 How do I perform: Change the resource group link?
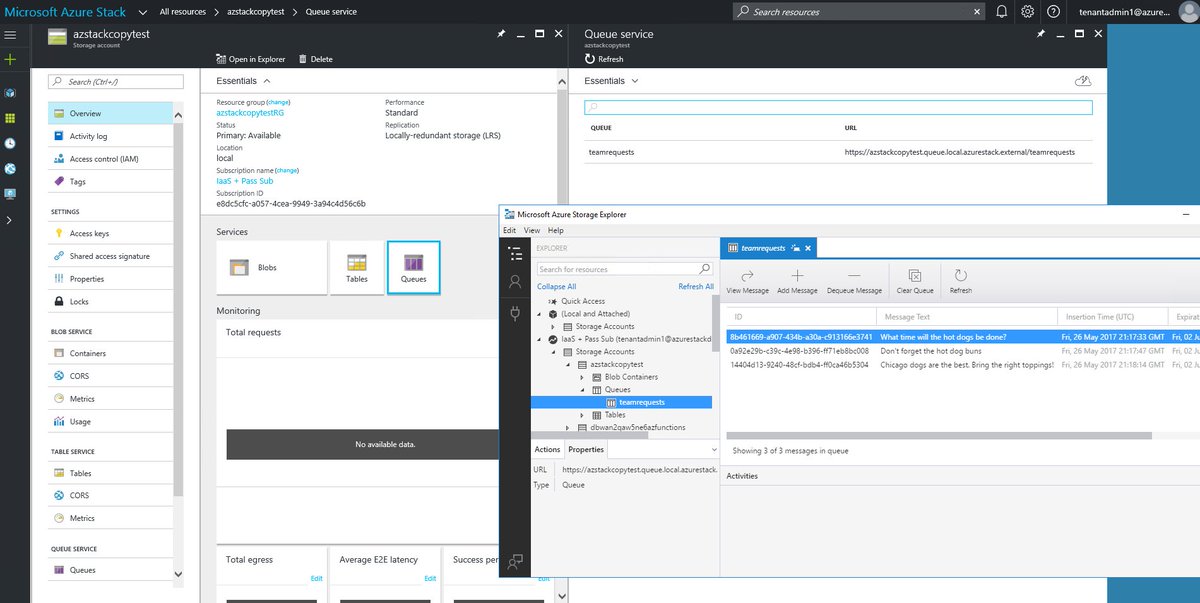point(278,102)
